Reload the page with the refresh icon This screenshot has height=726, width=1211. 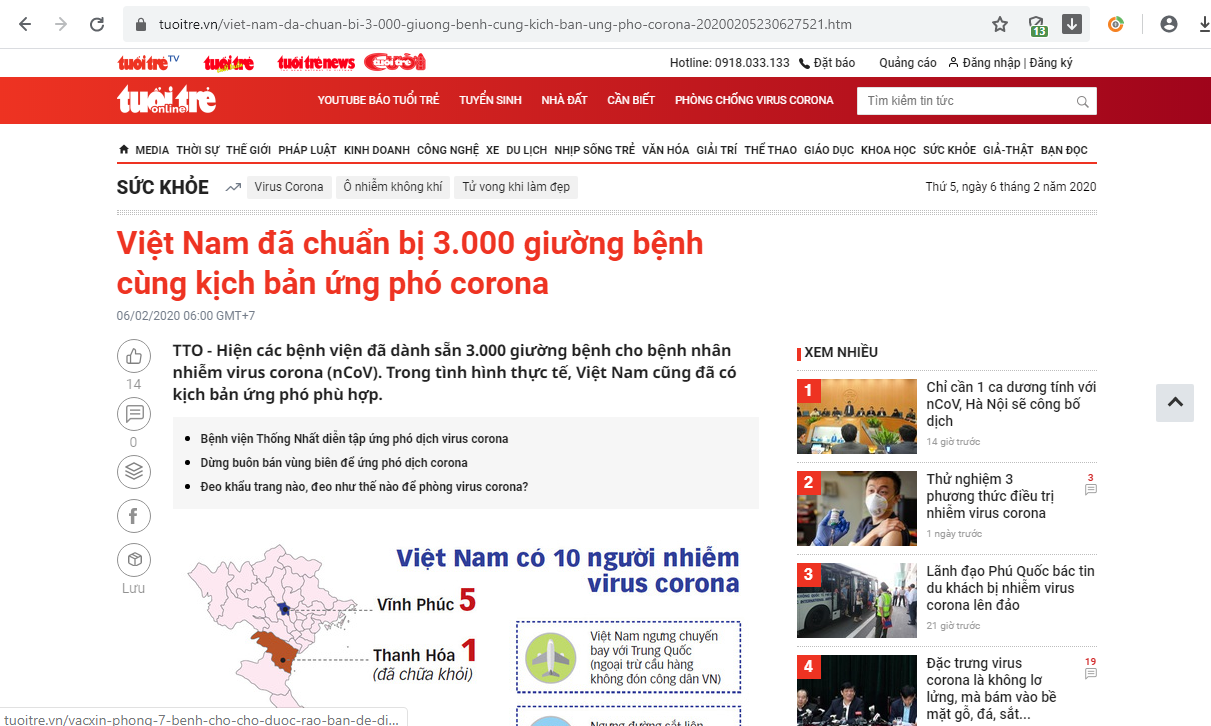coord(97,25)
